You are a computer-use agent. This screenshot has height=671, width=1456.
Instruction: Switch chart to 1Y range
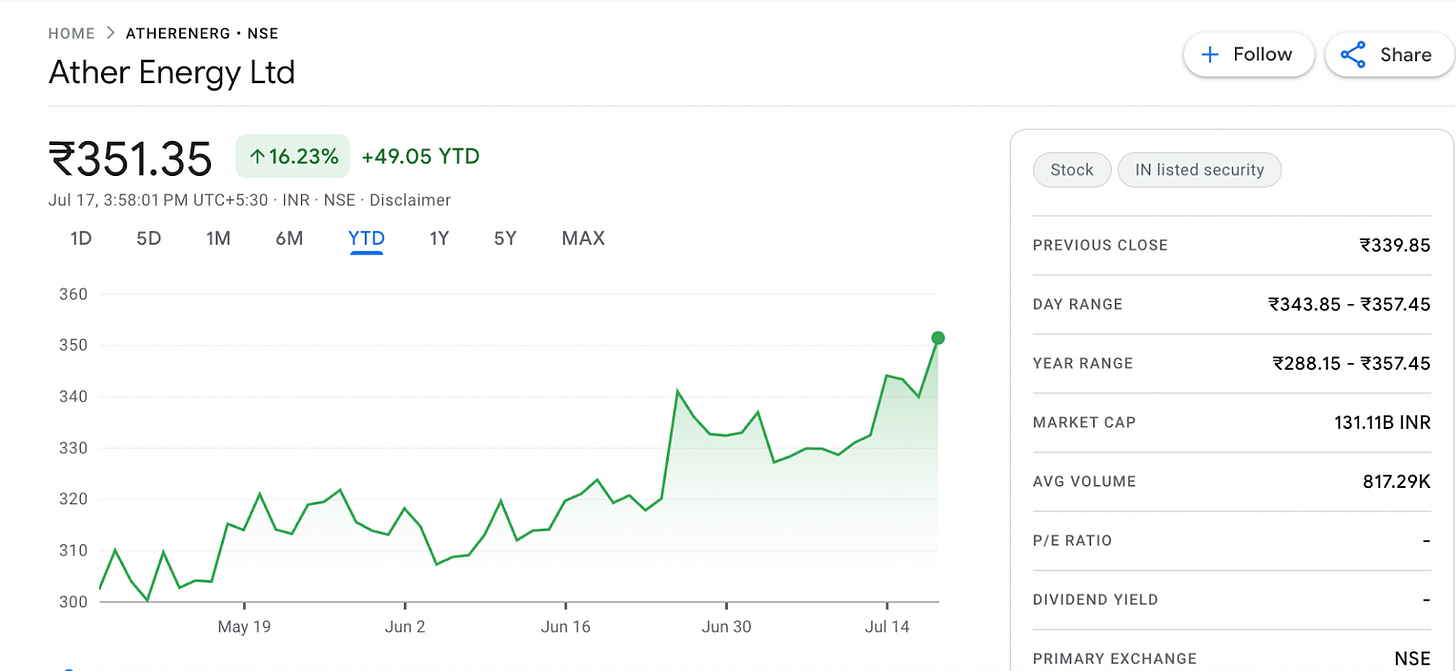439,238
